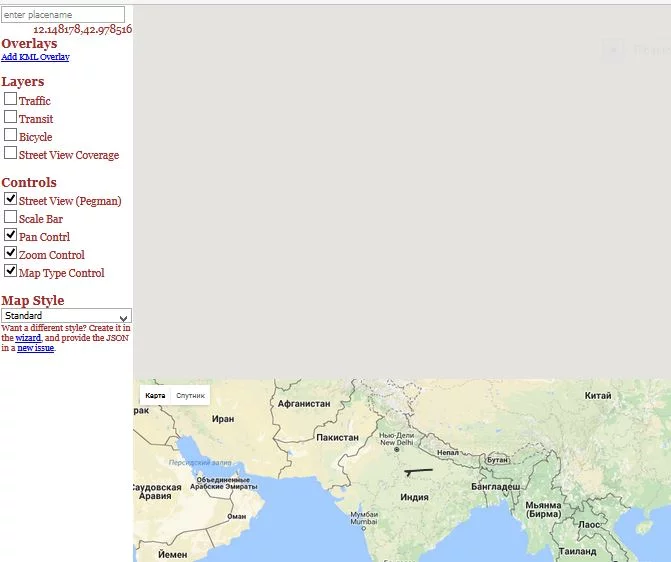Enable the Scale Bar checkbox

(10, 217)
